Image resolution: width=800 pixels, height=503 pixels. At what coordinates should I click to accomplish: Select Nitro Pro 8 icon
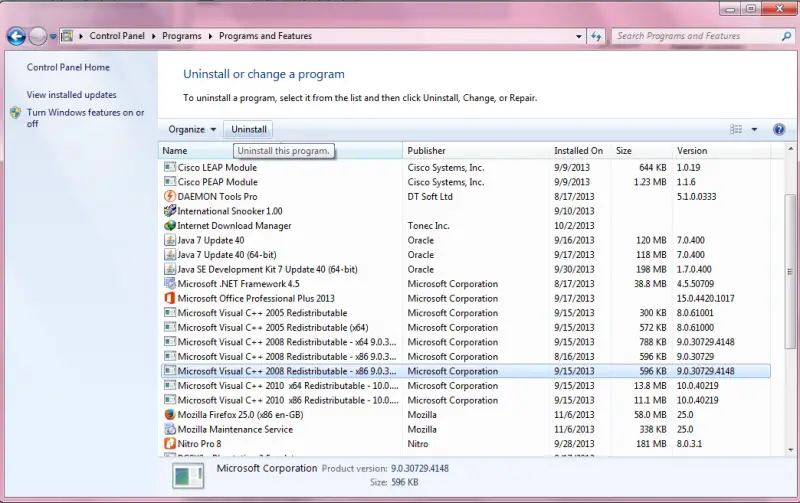point(169,443)
